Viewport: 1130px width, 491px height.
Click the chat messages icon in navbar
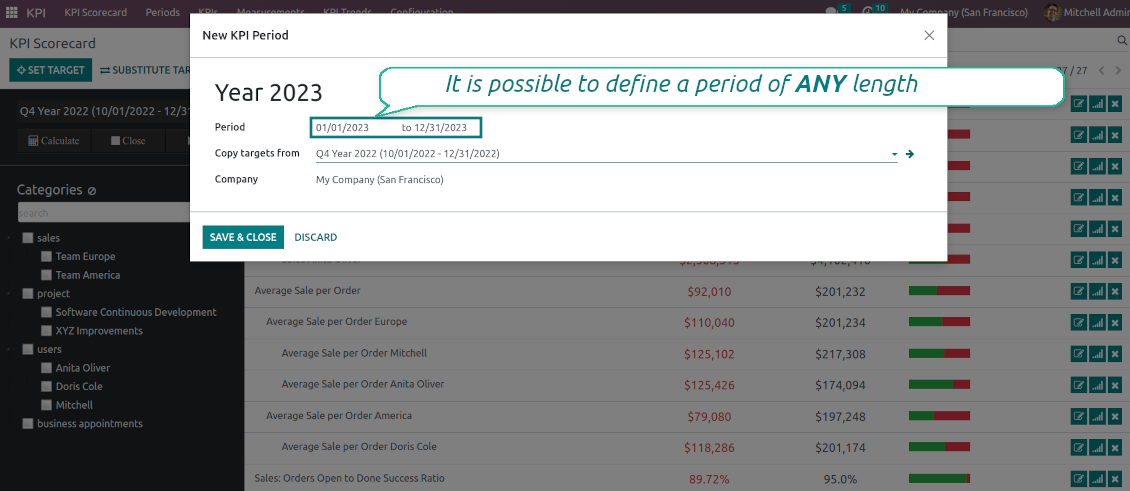click(x=831, y=13)
